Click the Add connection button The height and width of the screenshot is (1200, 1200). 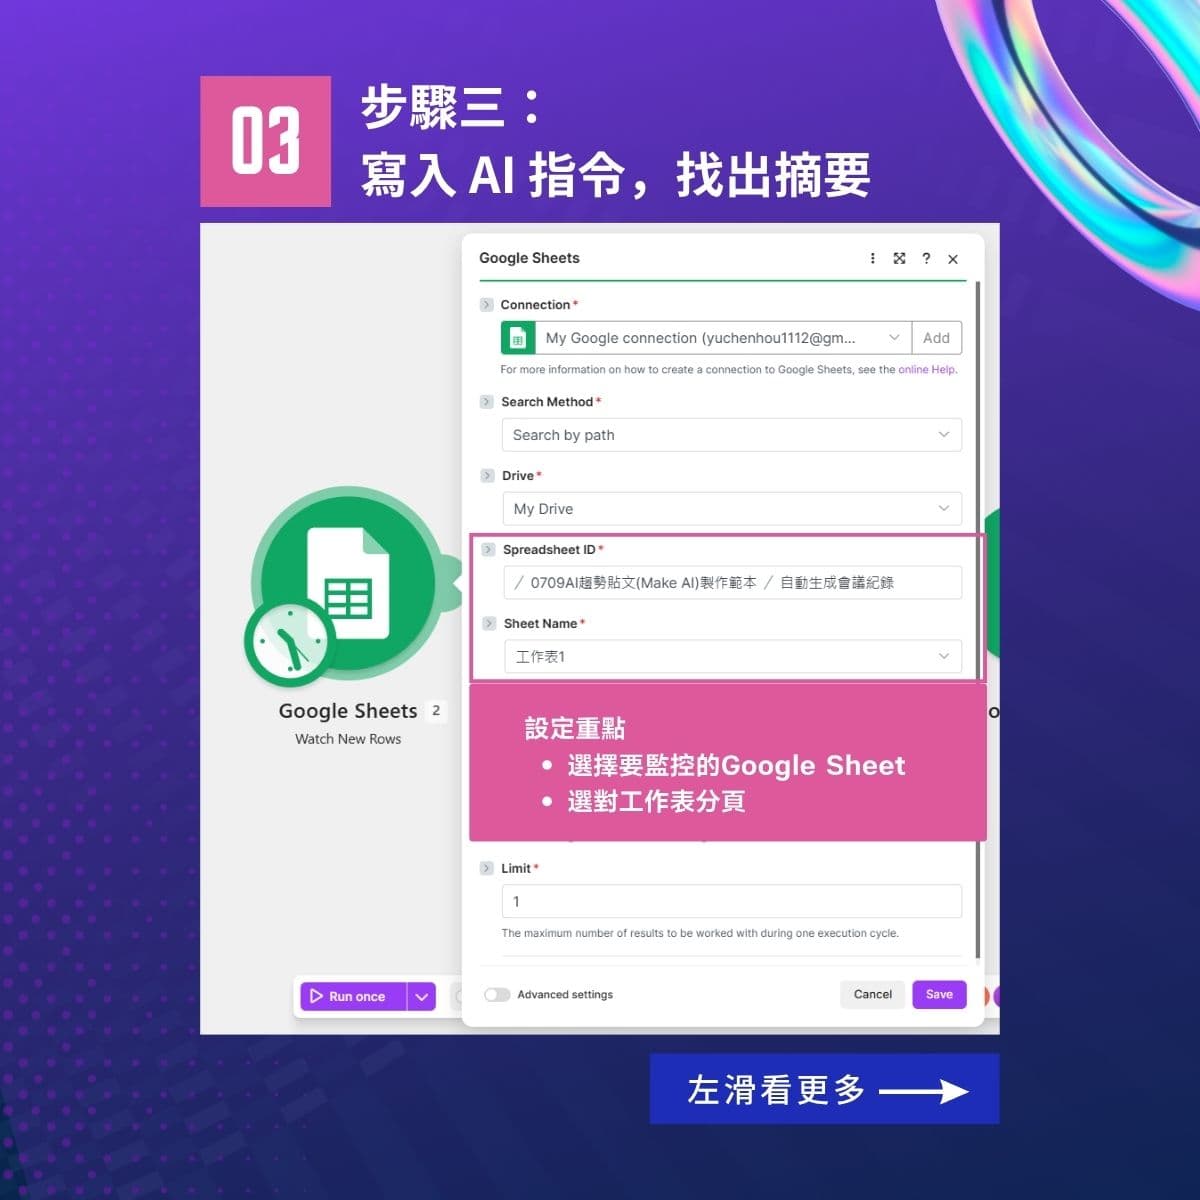click(x=937, y=338)
